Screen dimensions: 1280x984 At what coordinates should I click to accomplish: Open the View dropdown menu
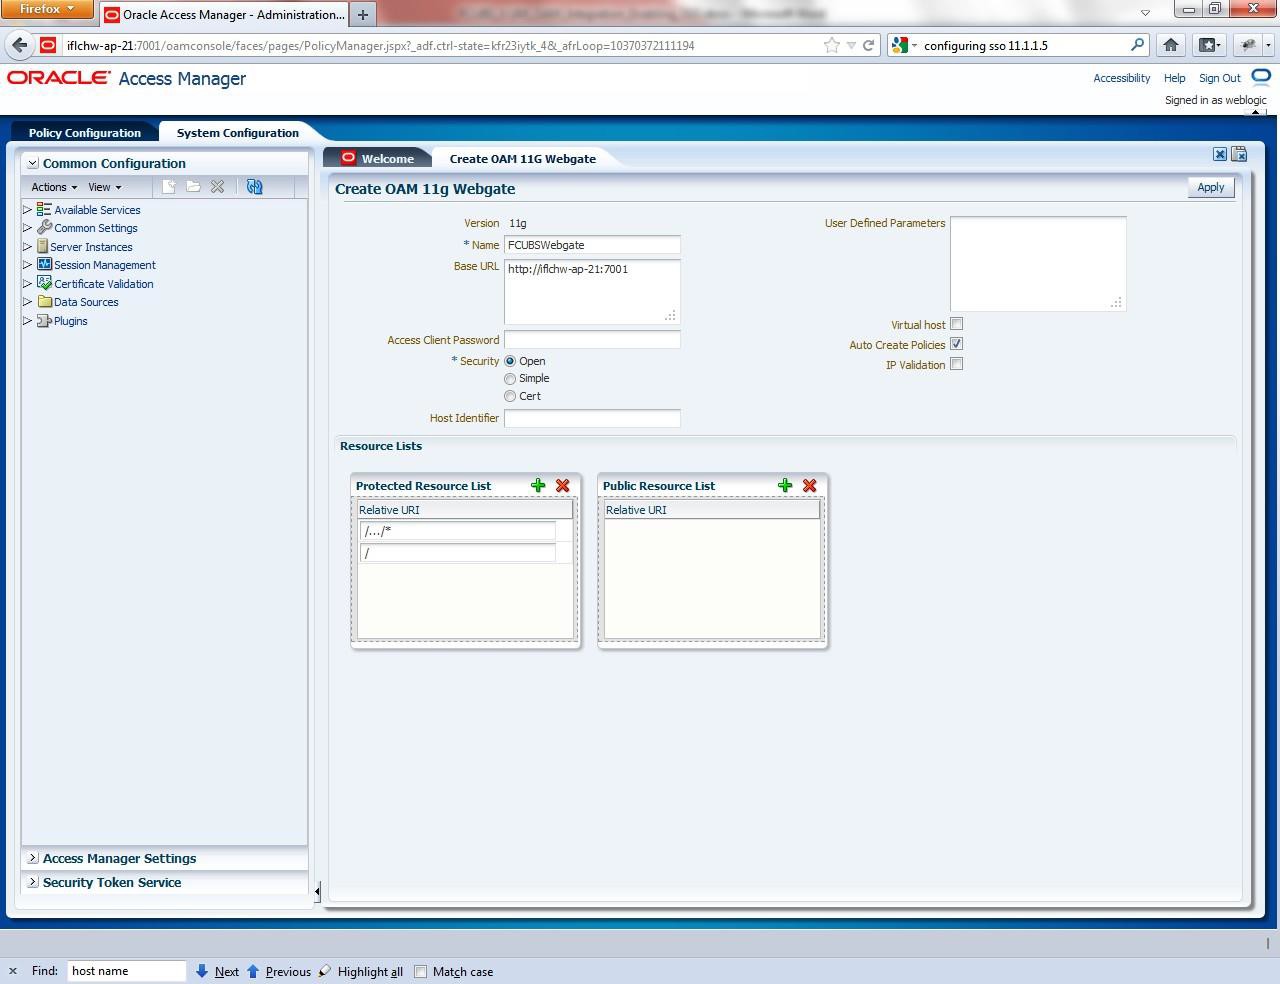[105, 187]
